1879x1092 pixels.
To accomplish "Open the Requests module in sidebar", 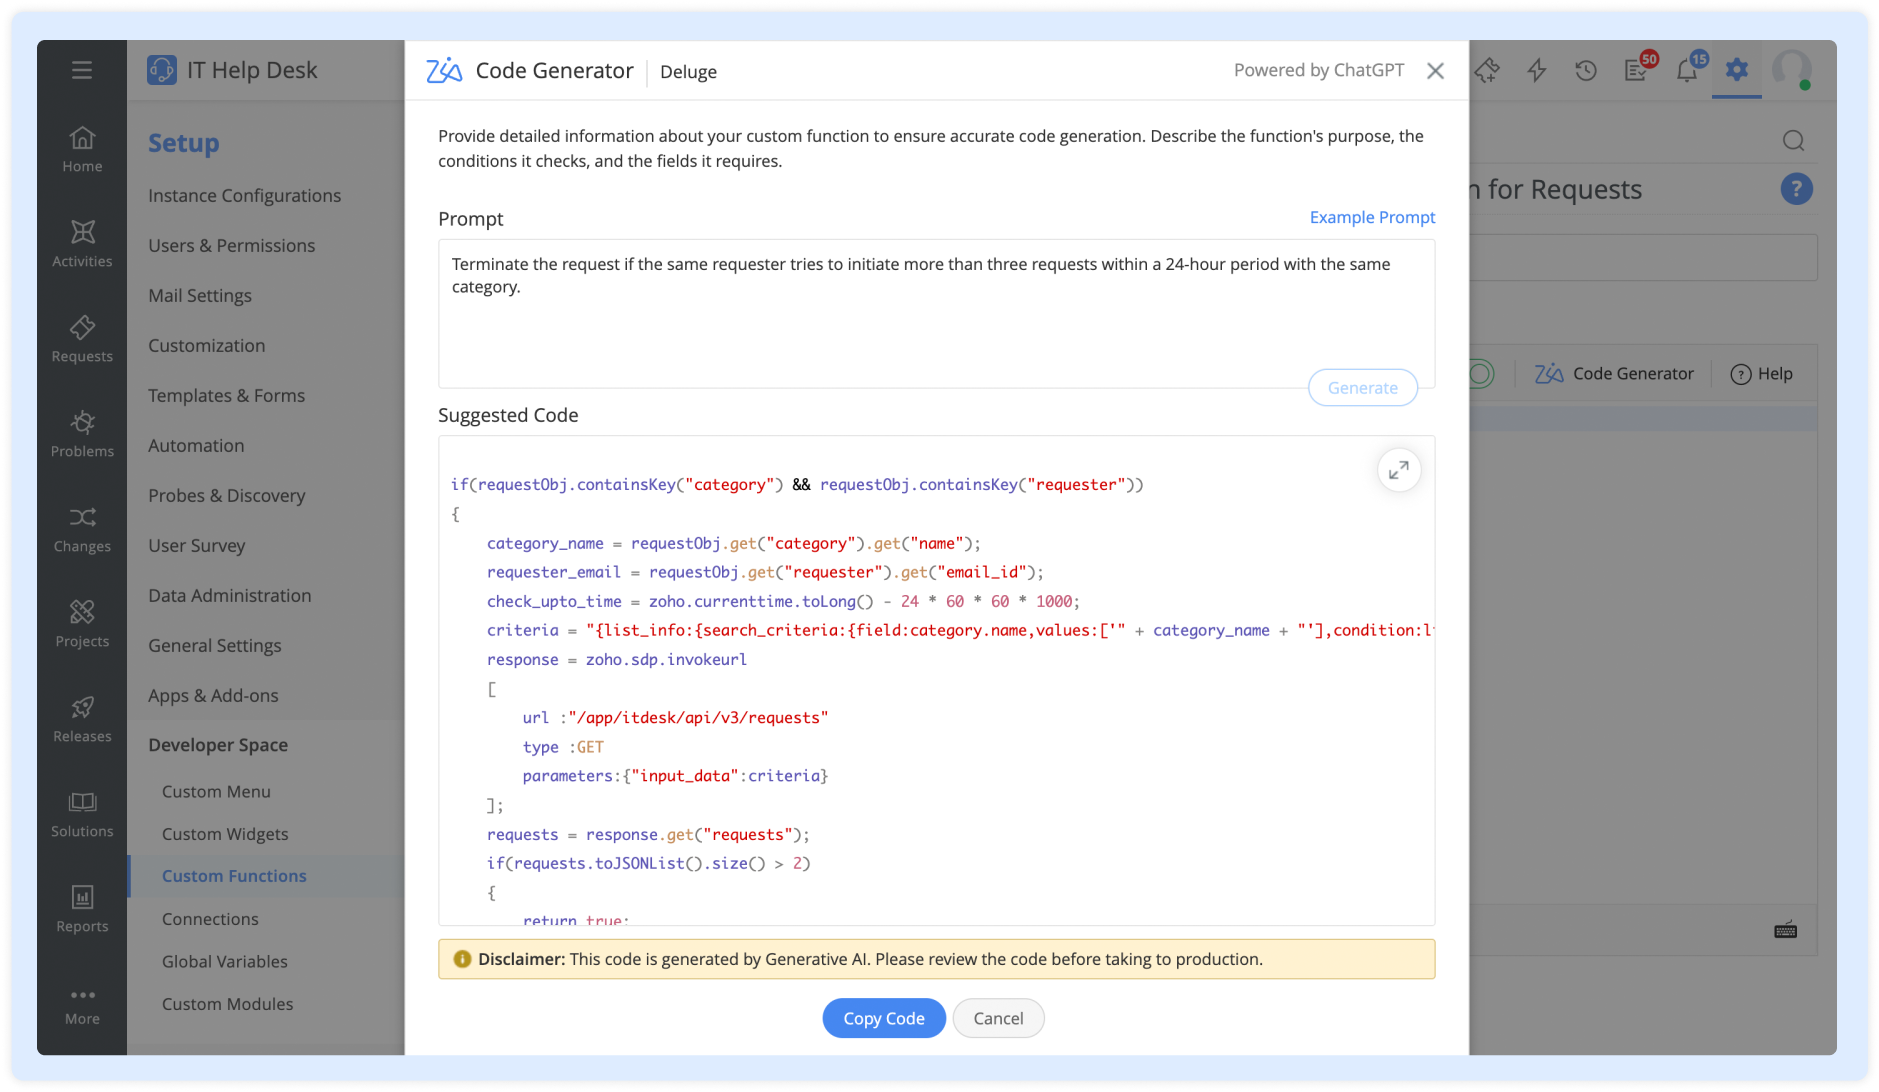I will 82,340.
